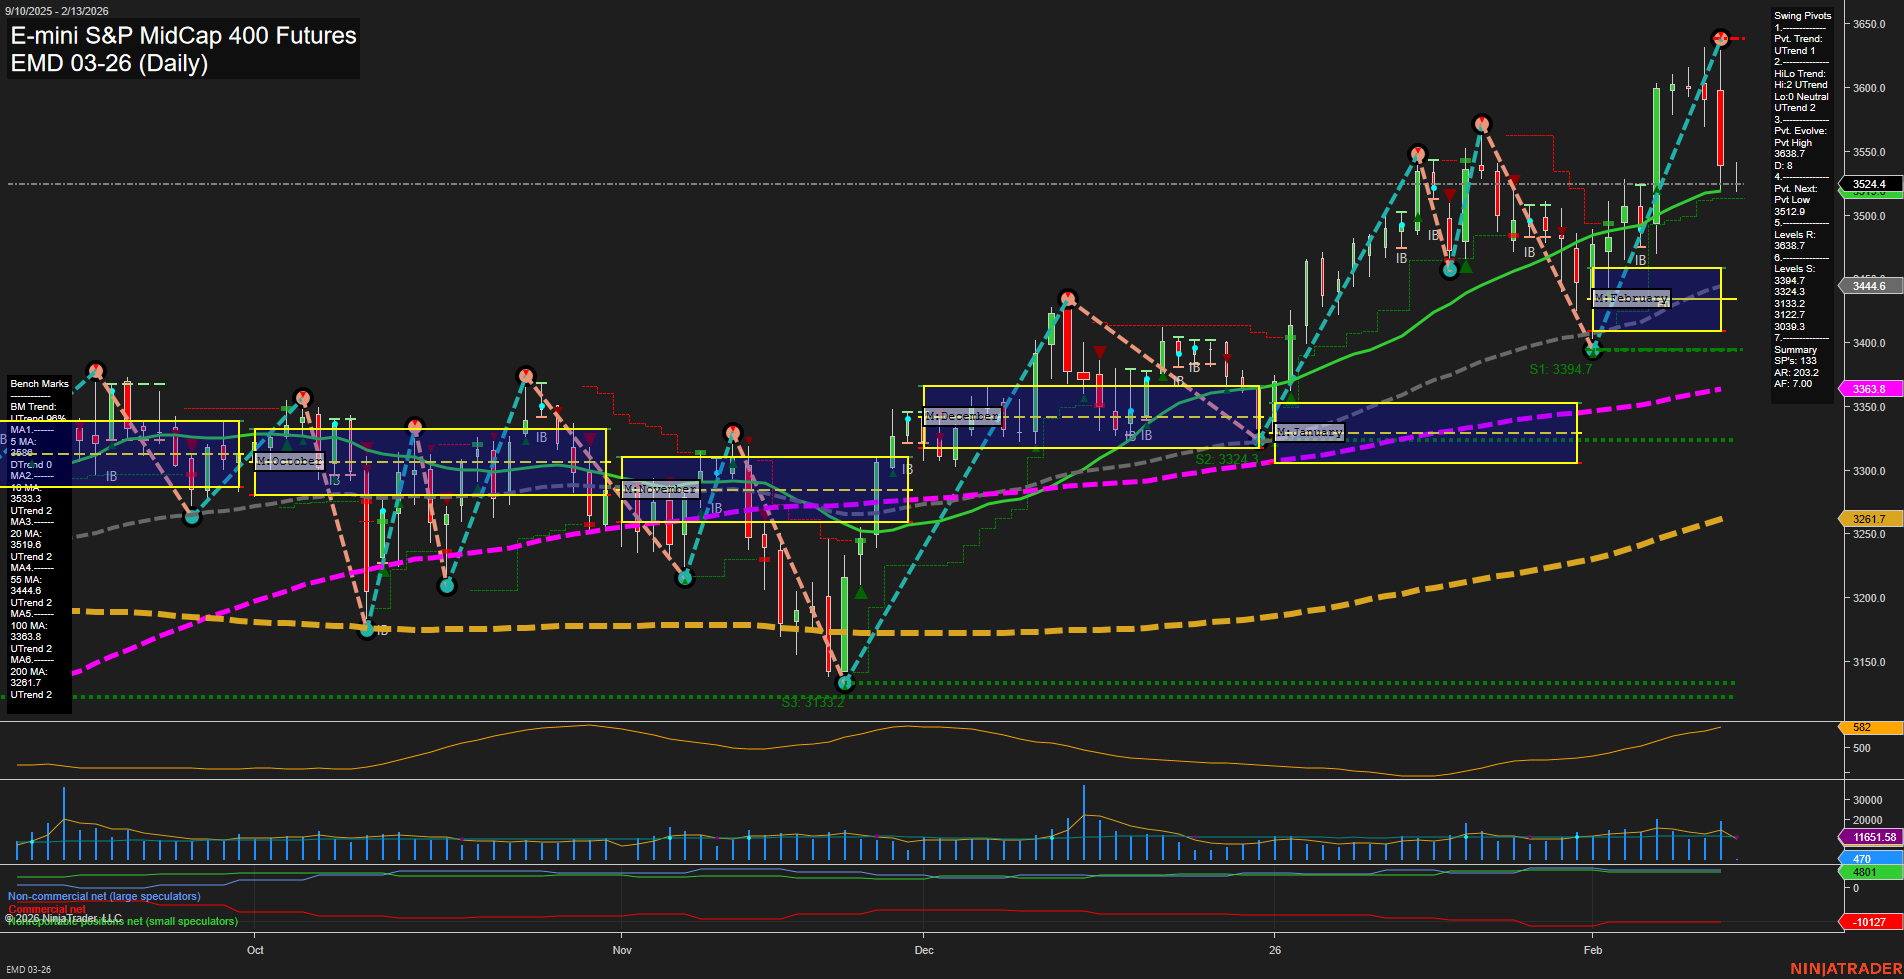This screenshot has width=1904, height=979.
Task: Click the teal pivot low circle near S3
Action: 845,683
